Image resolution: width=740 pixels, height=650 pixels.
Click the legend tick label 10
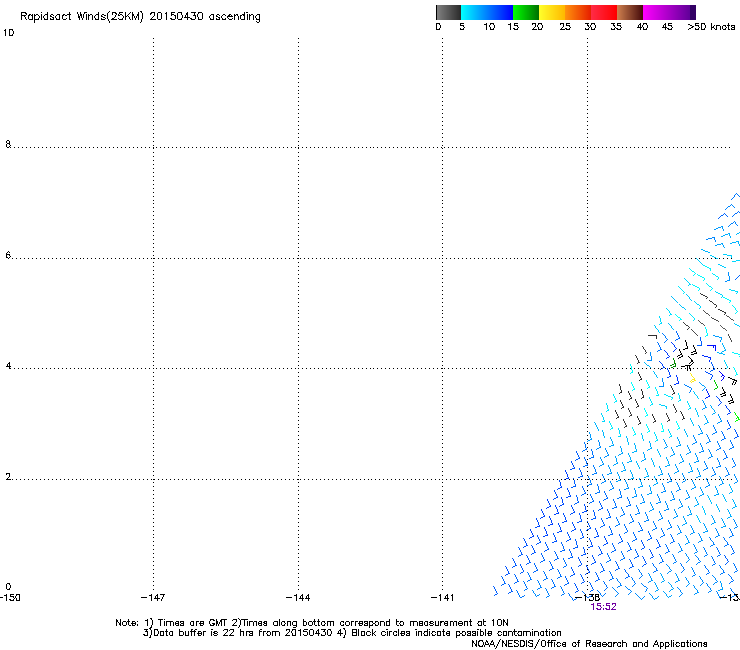pyautogui.click(x=489, y=27)
